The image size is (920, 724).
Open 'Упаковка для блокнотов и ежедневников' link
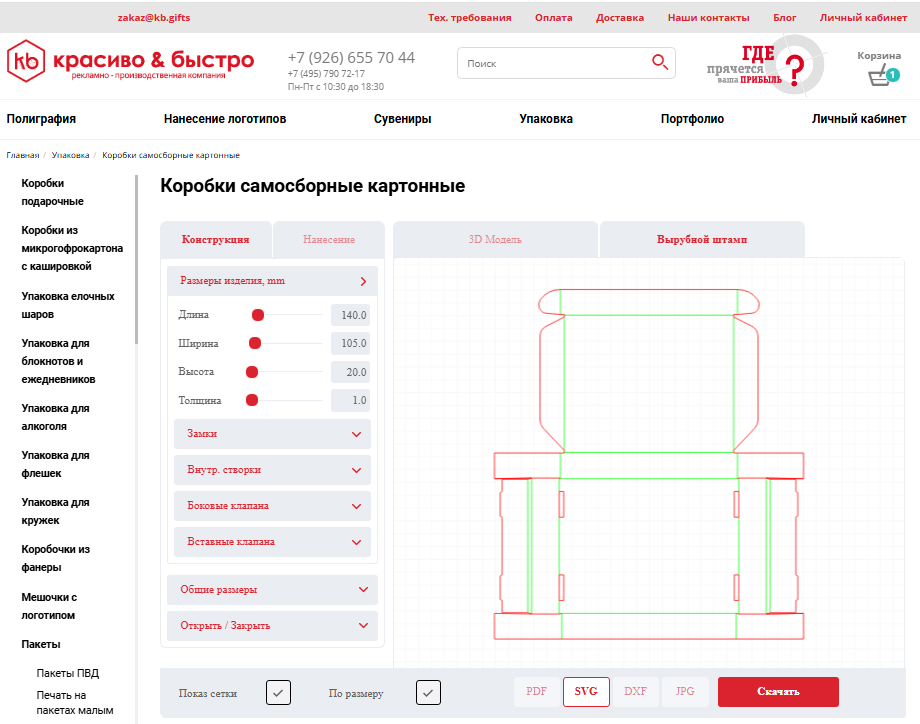point(58,361)
